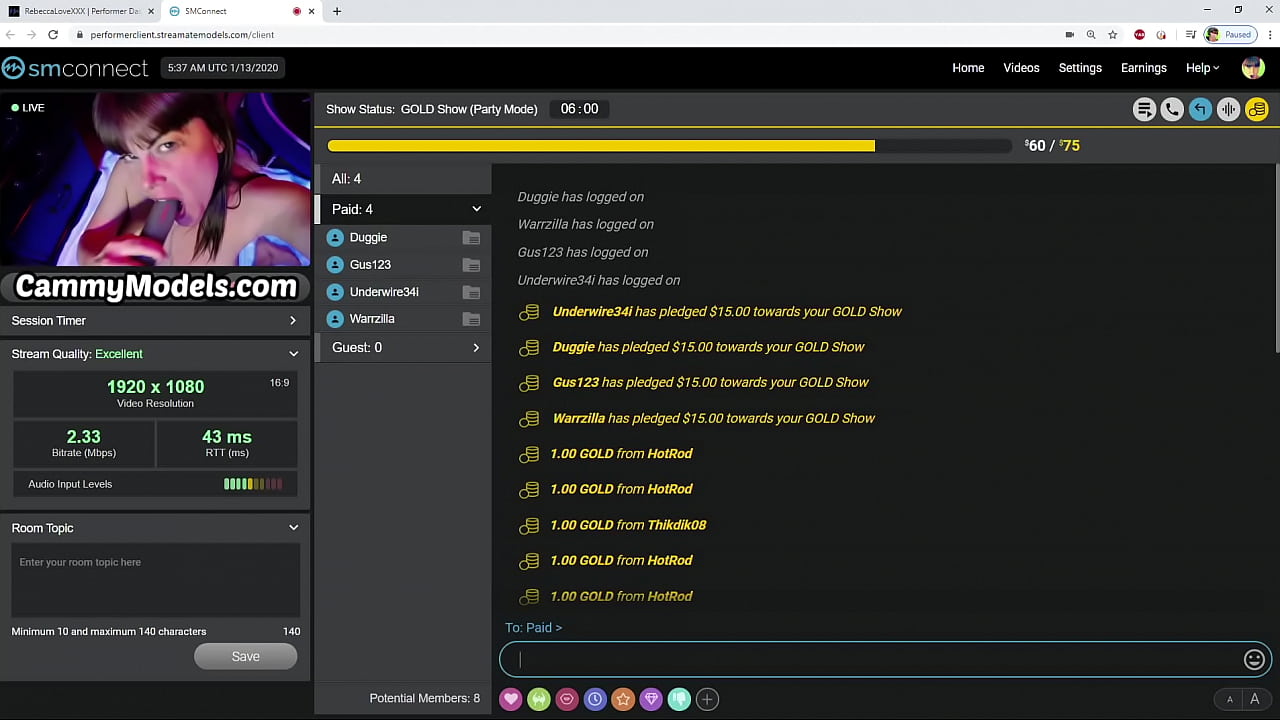Click the room topic text field

(x=155, y=580)
